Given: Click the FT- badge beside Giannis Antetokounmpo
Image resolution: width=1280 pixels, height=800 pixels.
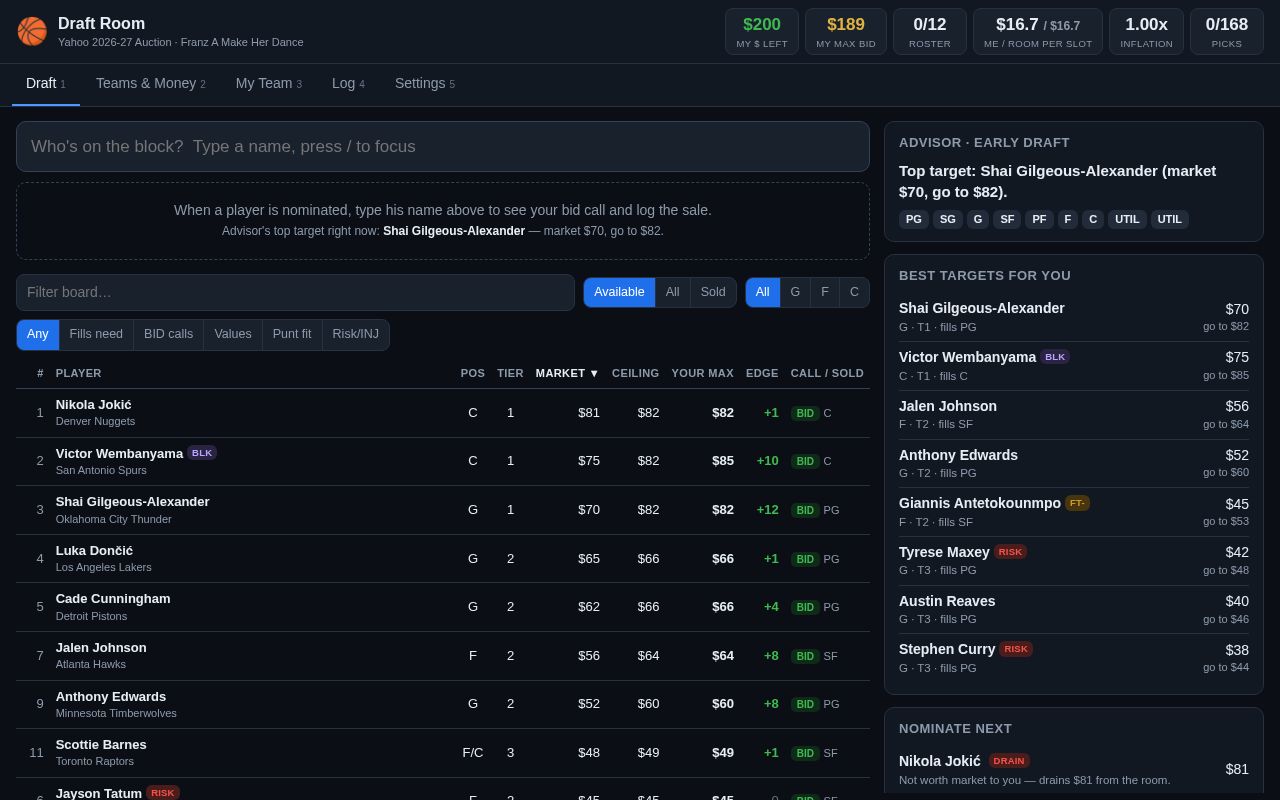Looking at the screenshot, I should [1077, 503].
